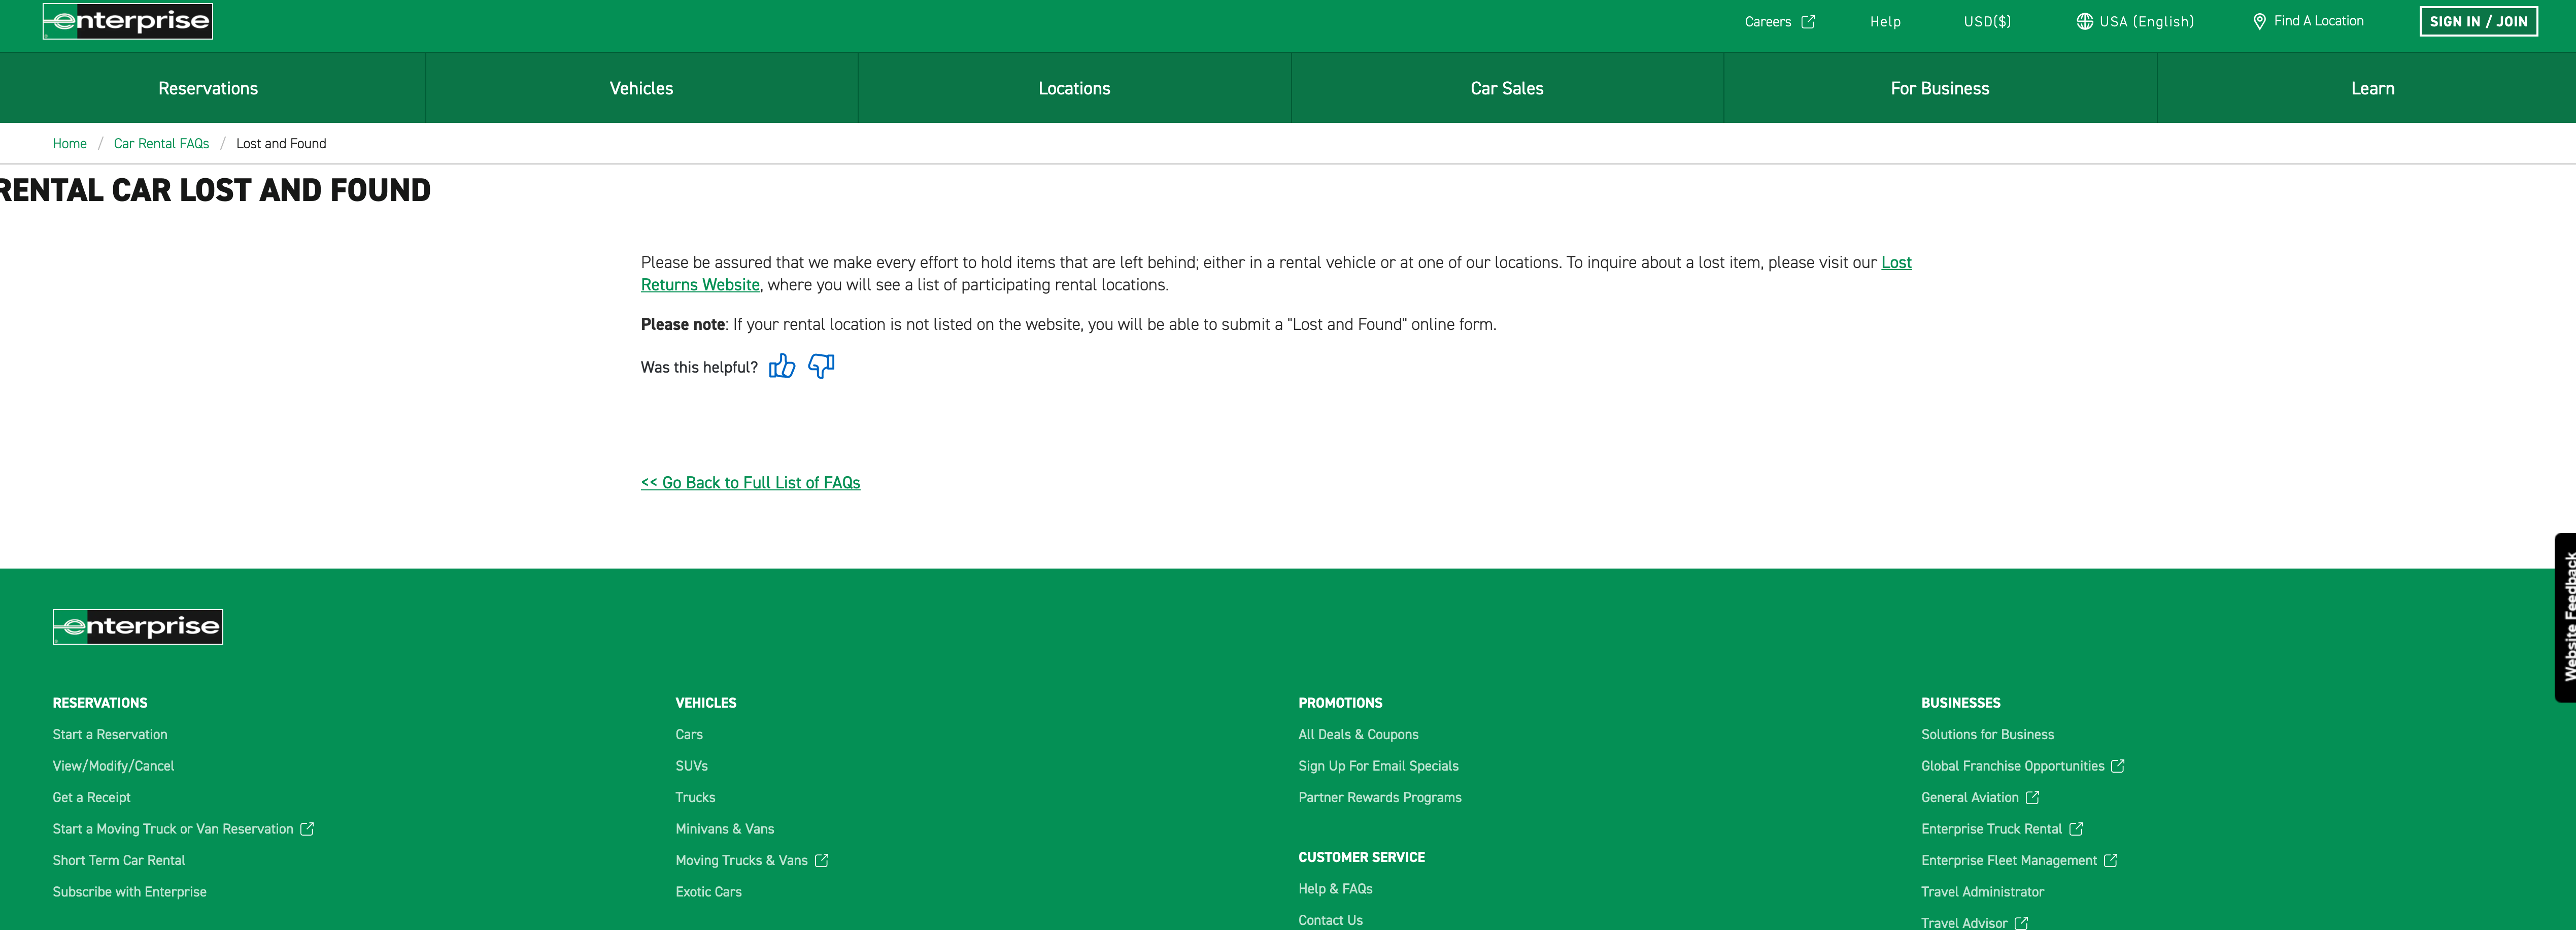Click Help & FAQs footer link

pos(1335,889)
